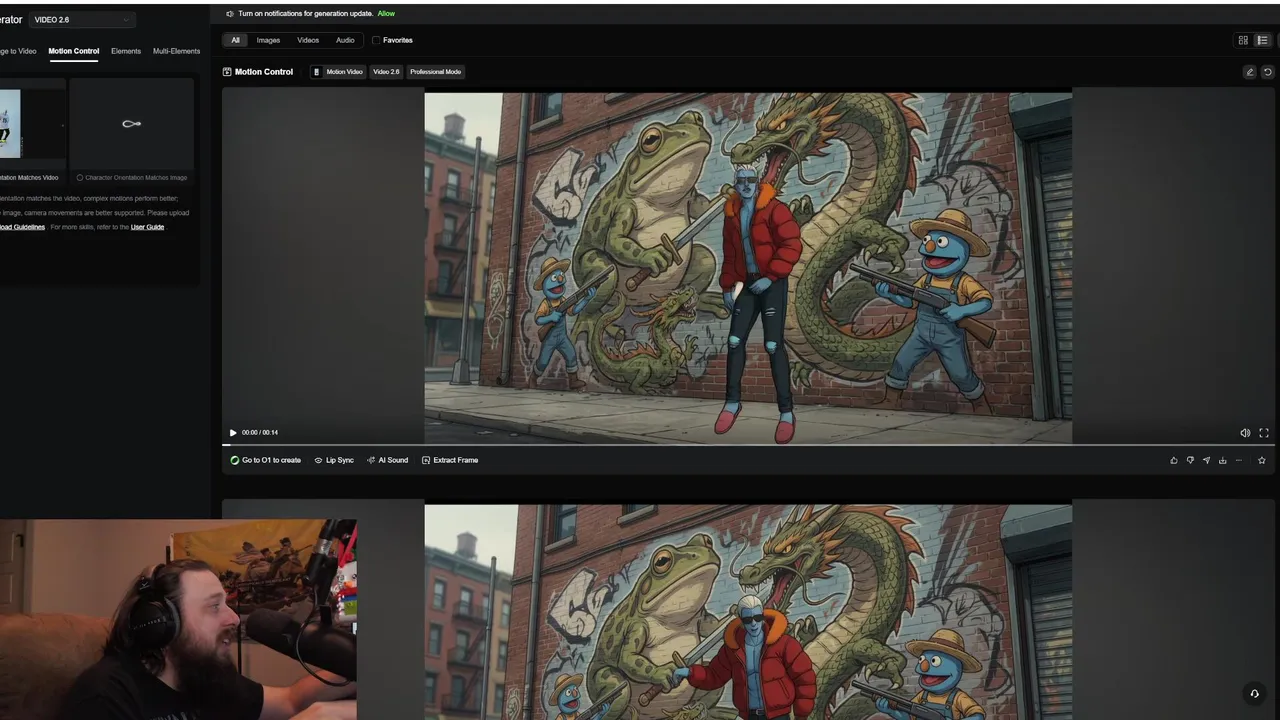Click the regenerate arrow icon
The width and height of the screenshot is (1280, 720).
coord(1267,72)
